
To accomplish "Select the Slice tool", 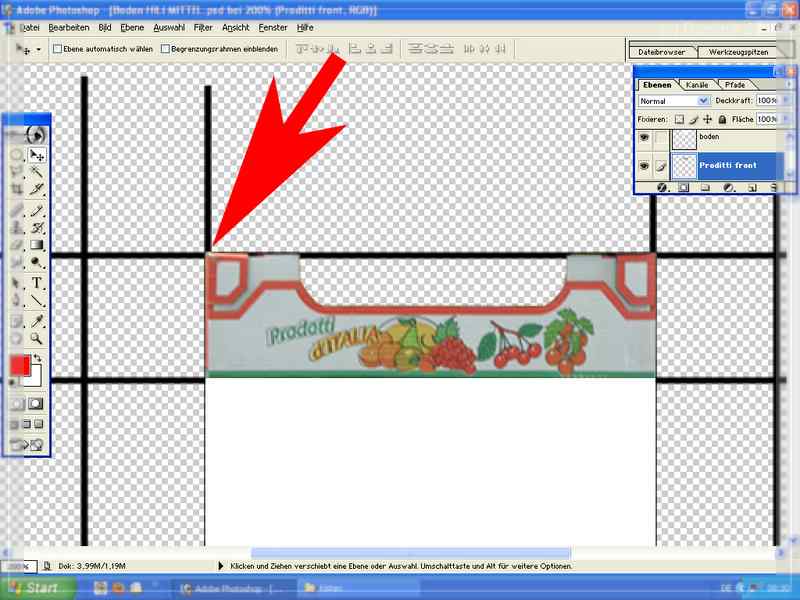I will pos(36,189).
